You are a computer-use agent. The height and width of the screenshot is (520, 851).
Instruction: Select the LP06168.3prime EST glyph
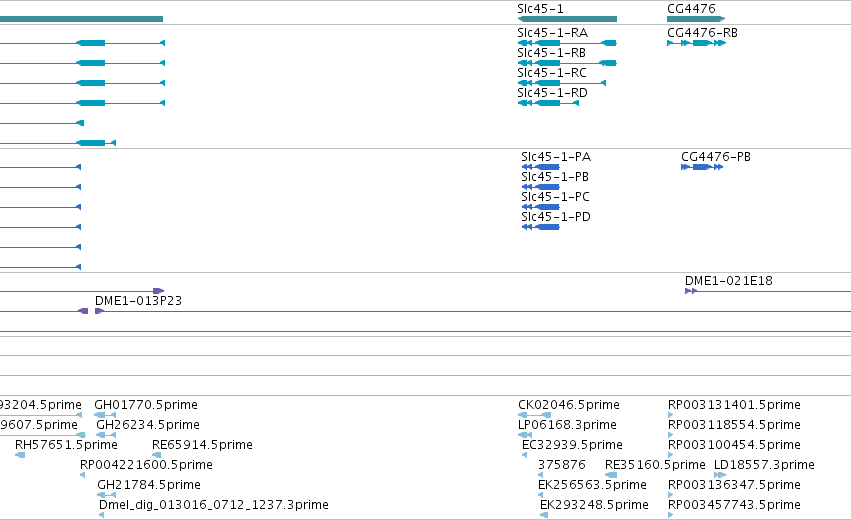pos(525,435)
